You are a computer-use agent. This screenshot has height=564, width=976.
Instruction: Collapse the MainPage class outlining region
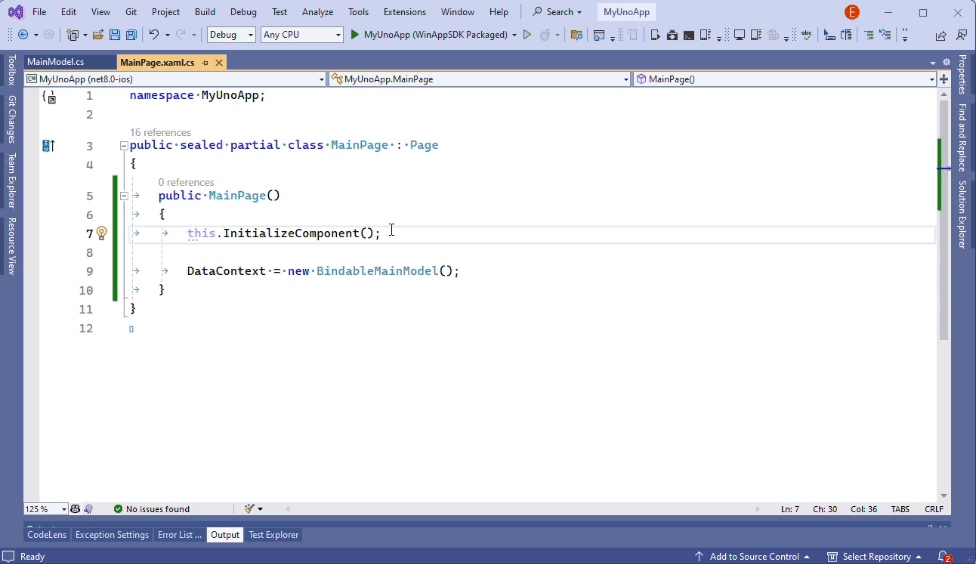123,146
